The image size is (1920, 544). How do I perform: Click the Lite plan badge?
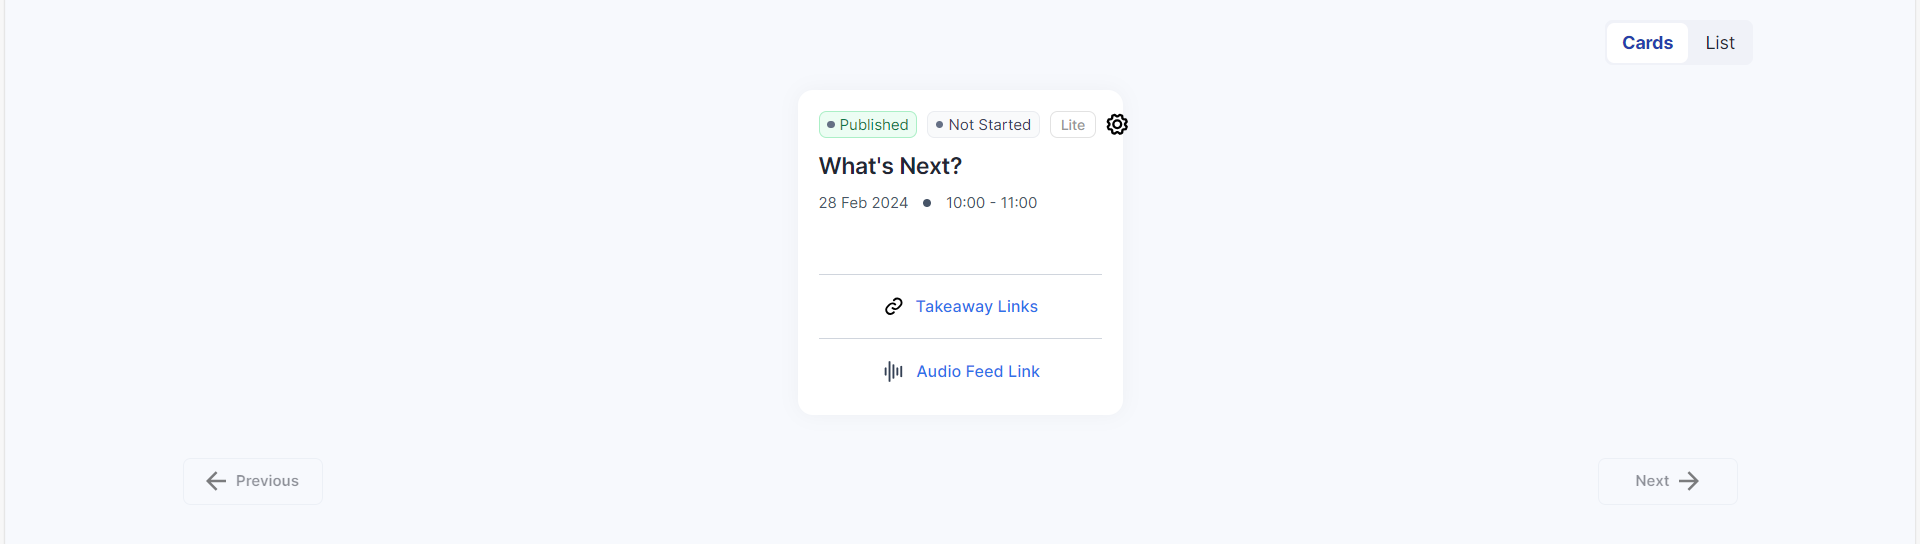[x=1072, y=125]
